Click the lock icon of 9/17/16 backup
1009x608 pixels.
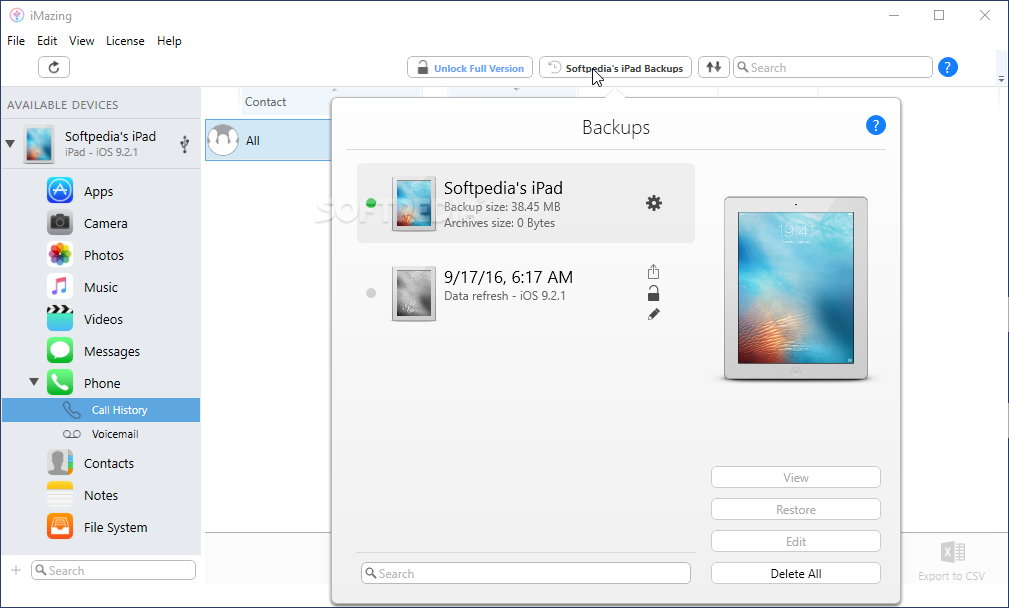pyautogui.click(x=653, y=293)
